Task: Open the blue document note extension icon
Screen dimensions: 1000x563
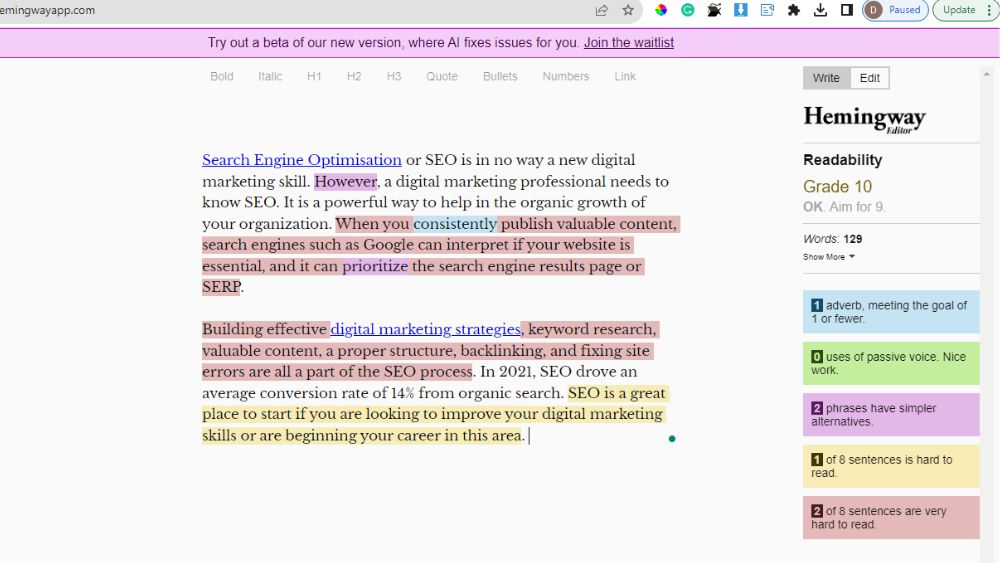Action: point(767,10)
